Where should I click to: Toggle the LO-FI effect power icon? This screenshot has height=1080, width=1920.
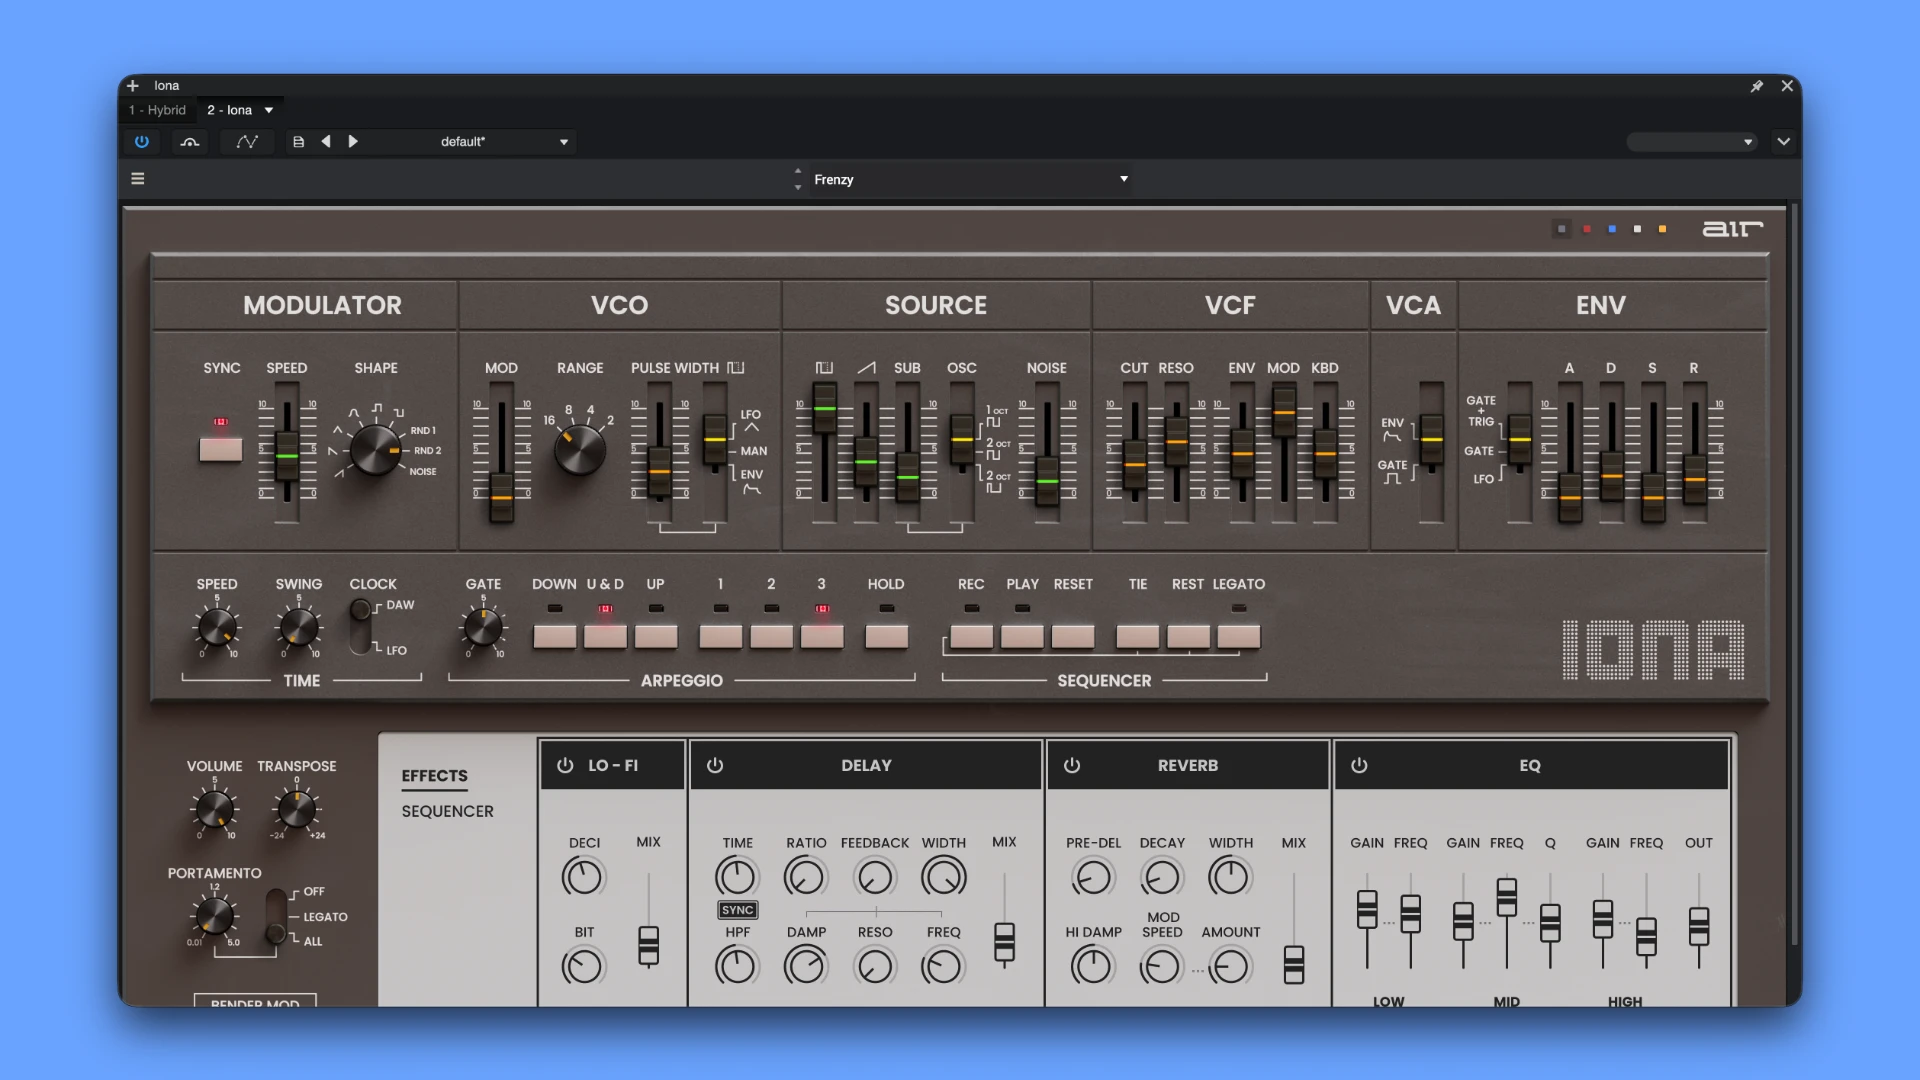pos(565,765)
